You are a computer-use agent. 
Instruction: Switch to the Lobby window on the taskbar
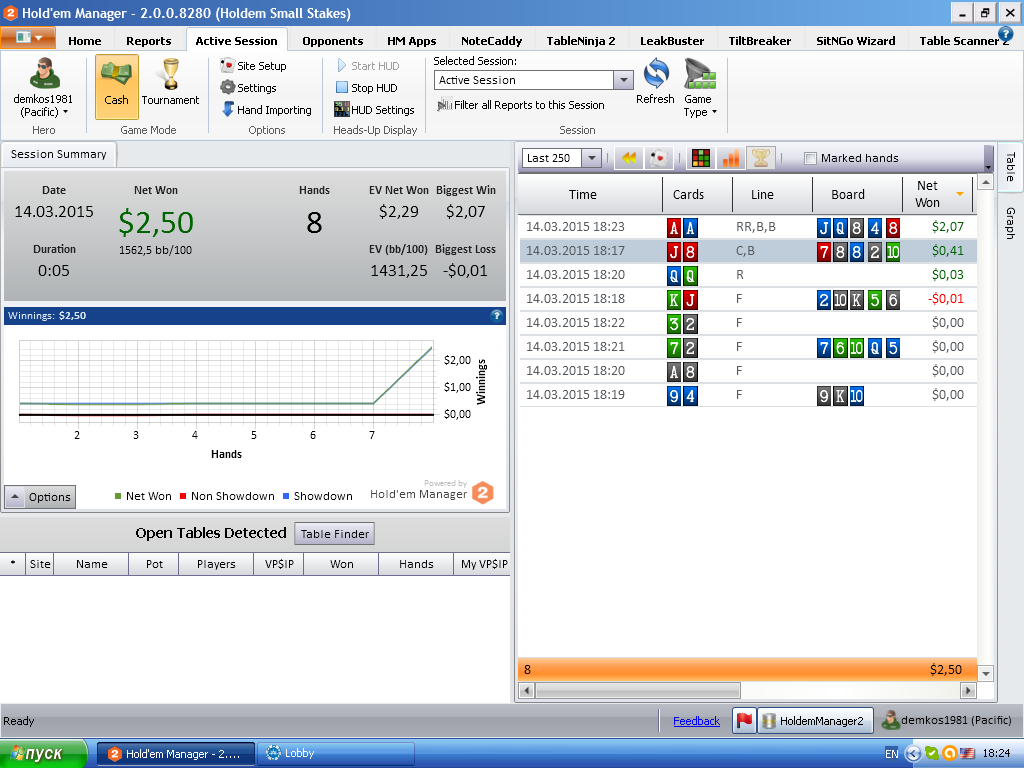coord(336,754)
